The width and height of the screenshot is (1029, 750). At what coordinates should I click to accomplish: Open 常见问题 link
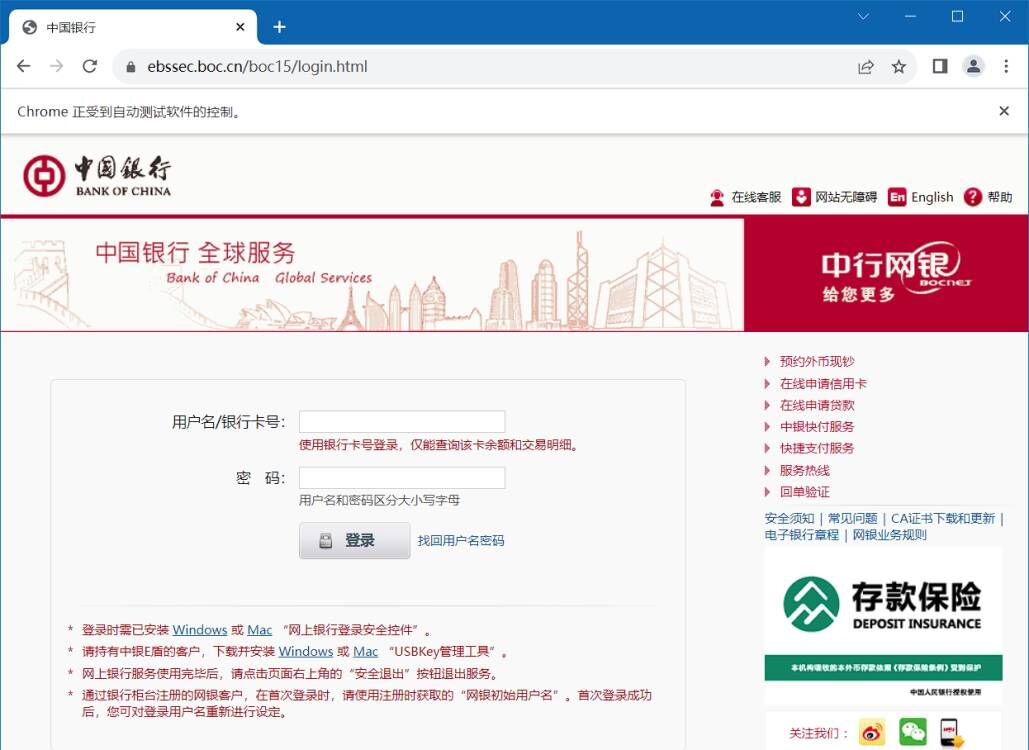(x=852, y=518)
